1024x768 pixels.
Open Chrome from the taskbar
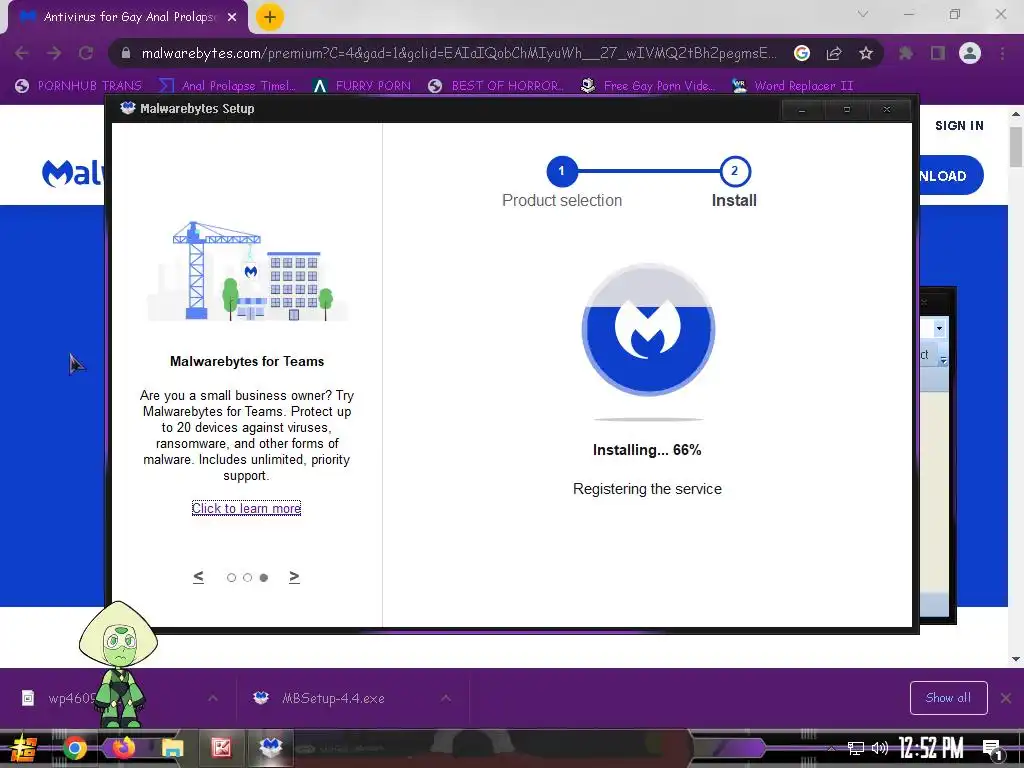[x=75, y=748]
